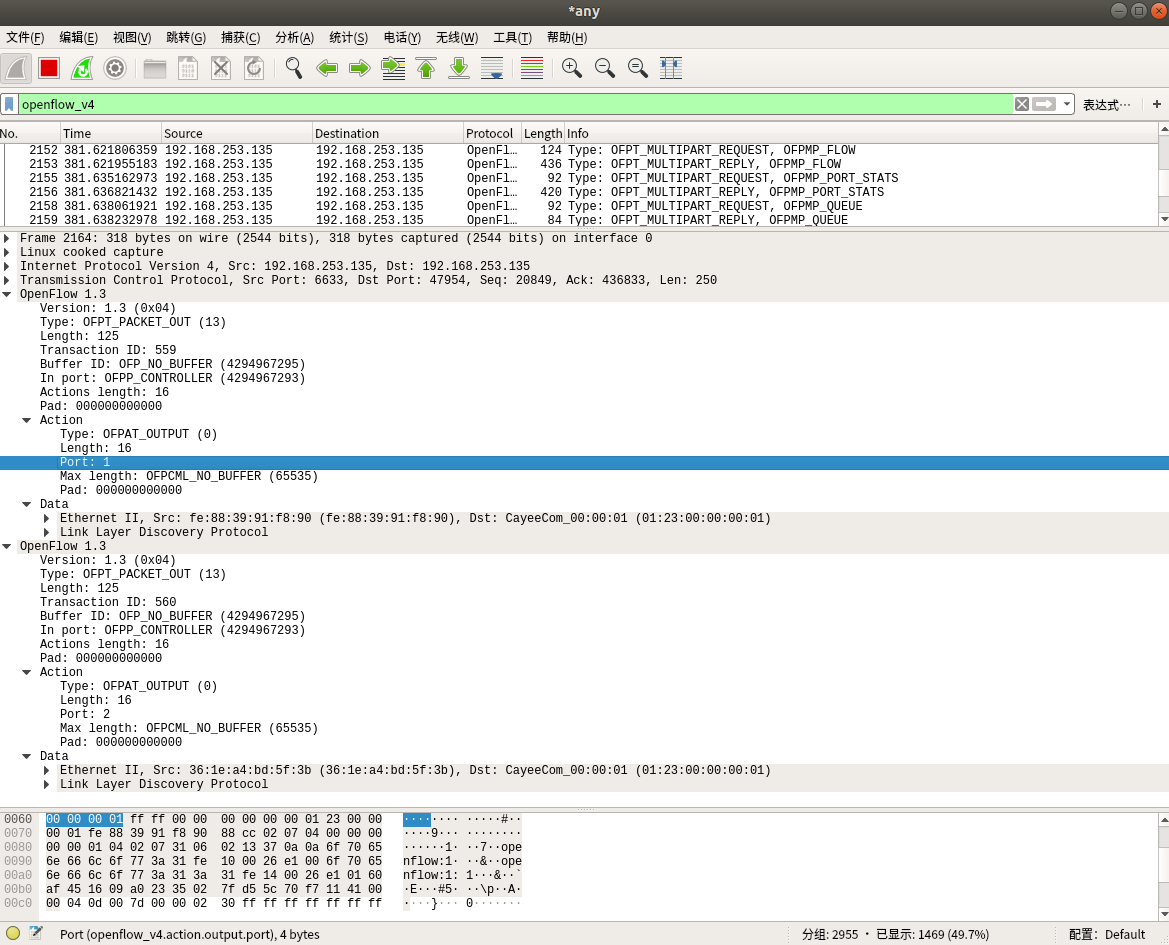Collapse the Action node with Port: 1
1169x945 pixels.
click(27, 420)
